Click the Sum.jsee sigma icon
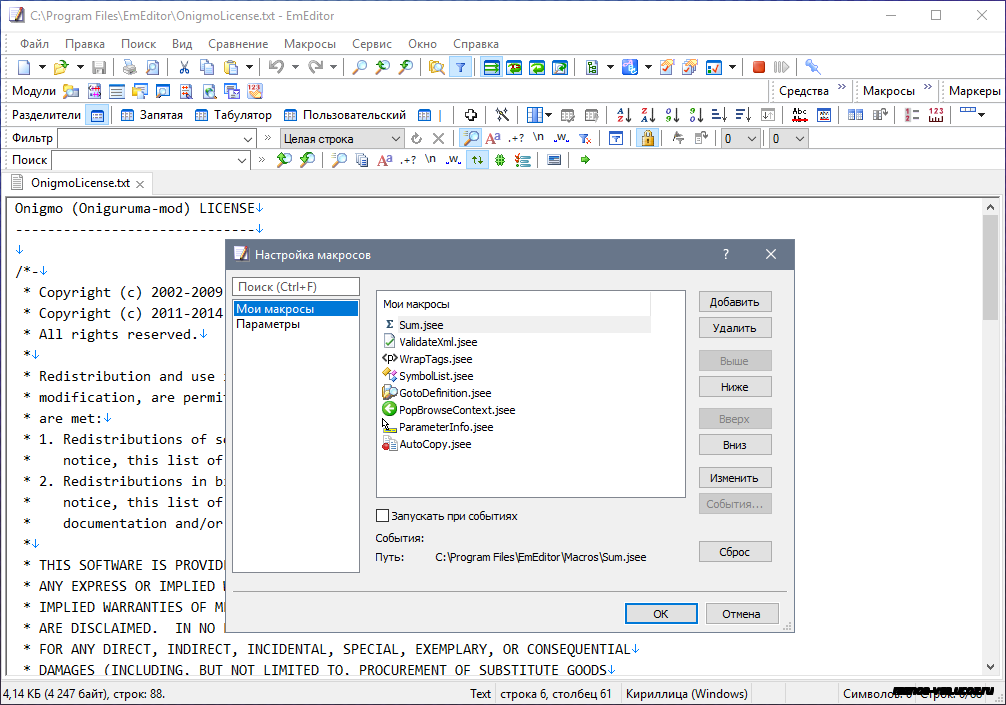The height and width of the screenshot is (705, 1006). [x=389, y=325]
